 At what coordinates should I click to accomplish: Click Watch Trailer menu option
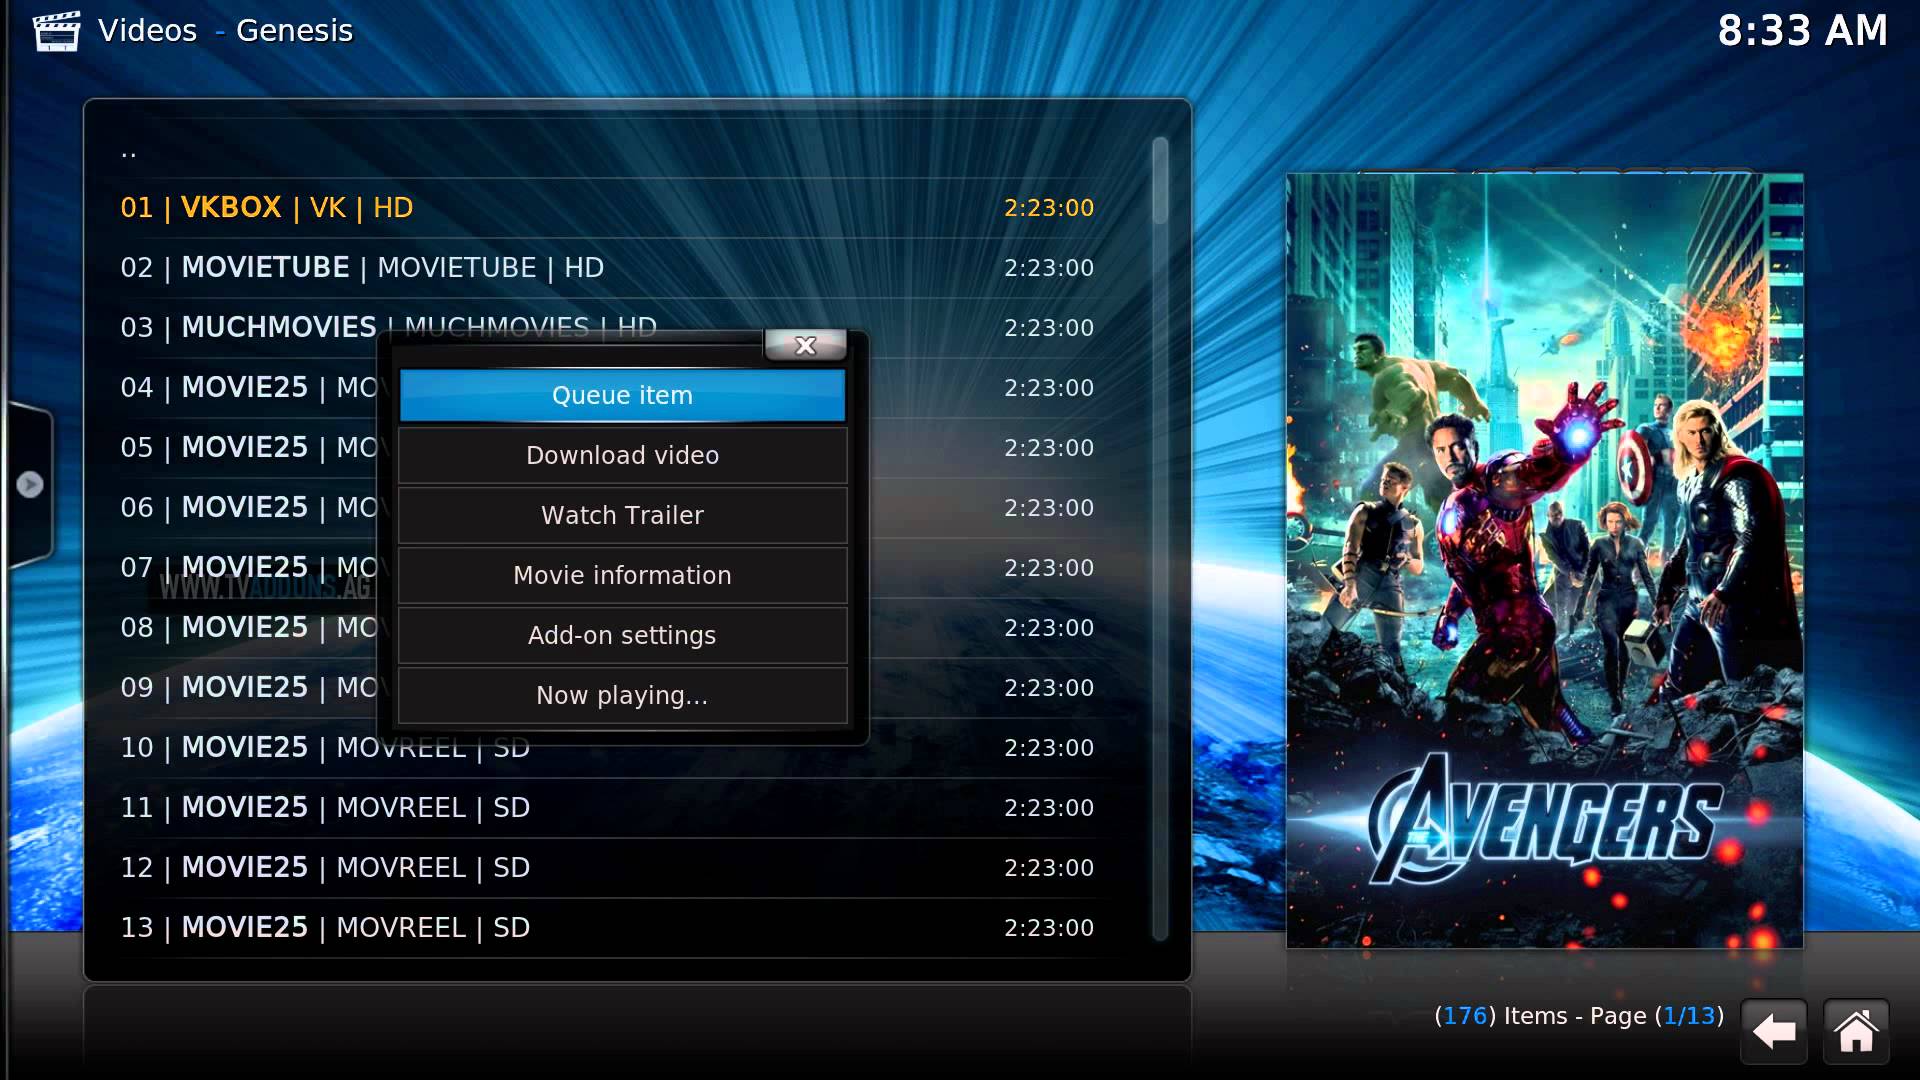click(x=622, y=514)
